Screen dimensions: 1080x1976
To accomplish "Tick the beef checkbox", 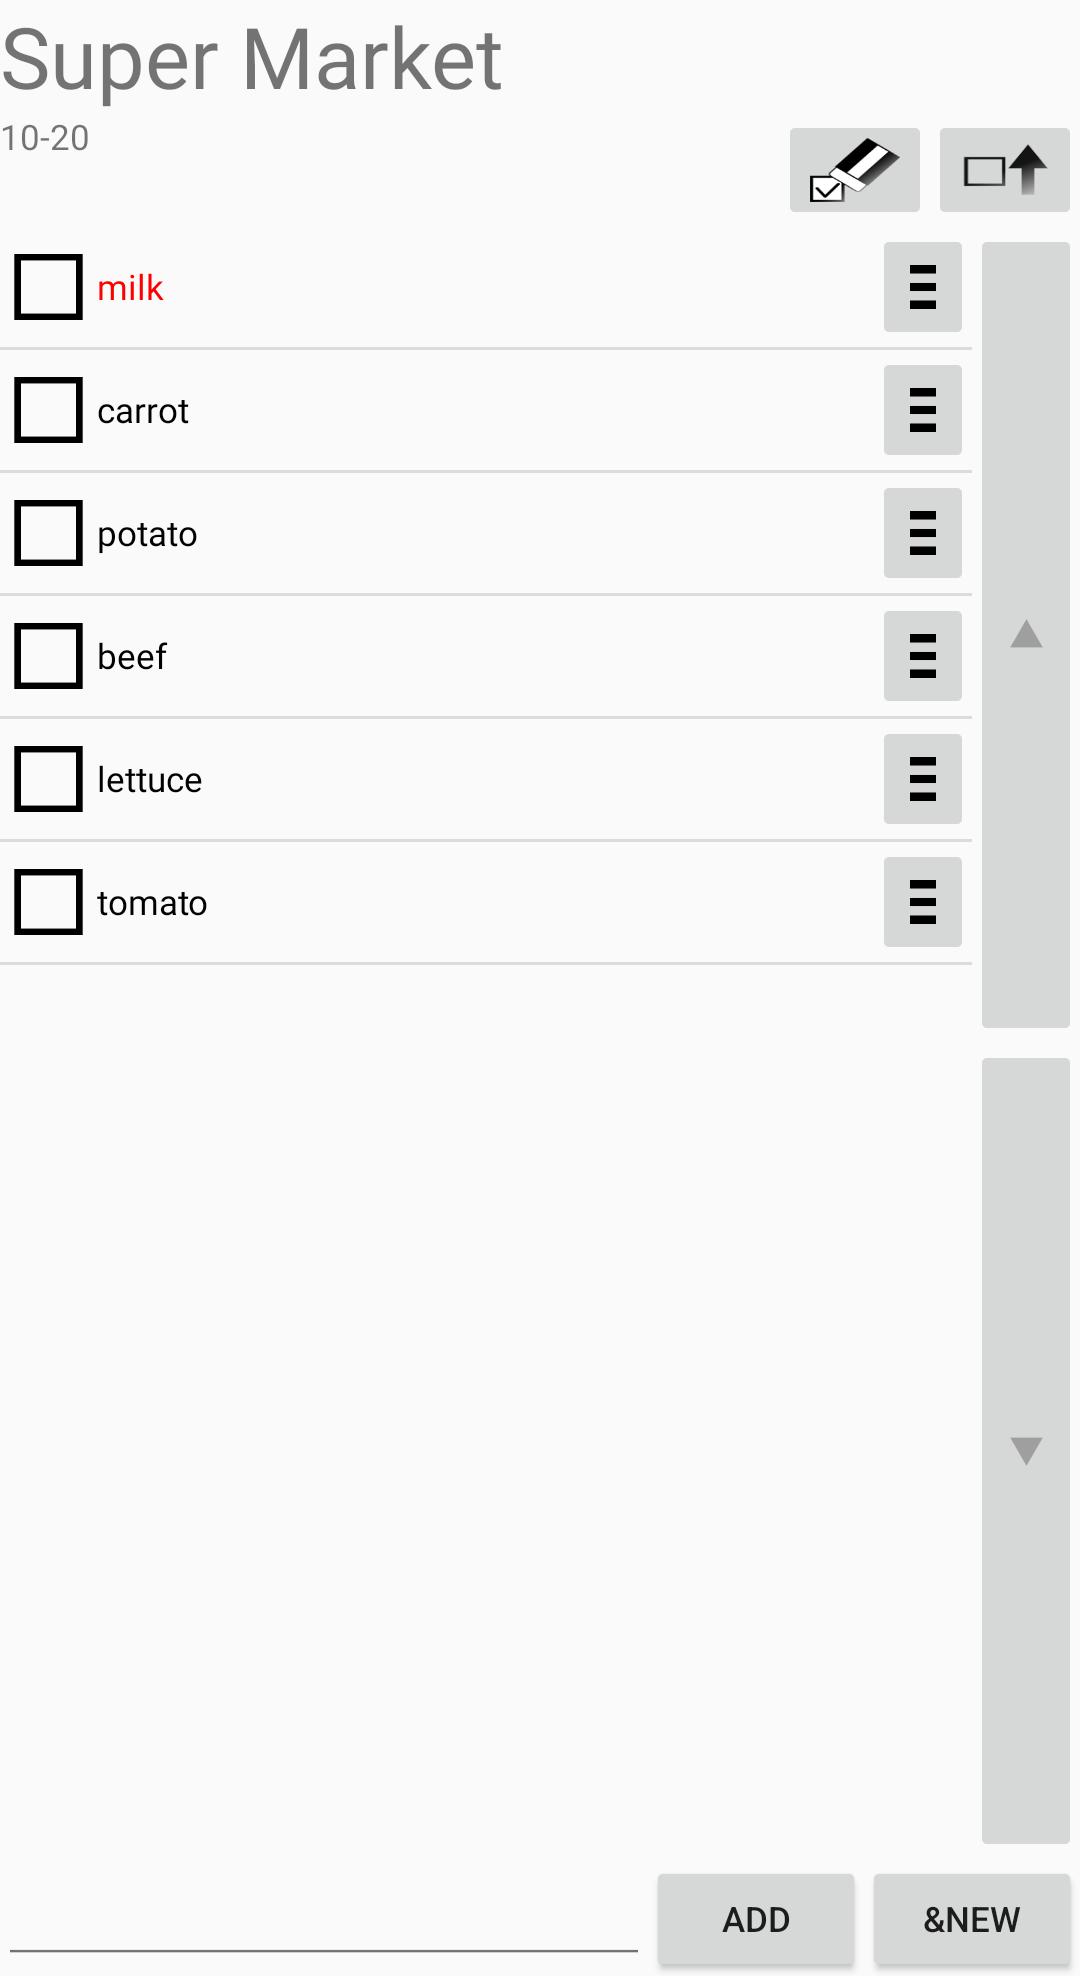I will tap(48, 656).
